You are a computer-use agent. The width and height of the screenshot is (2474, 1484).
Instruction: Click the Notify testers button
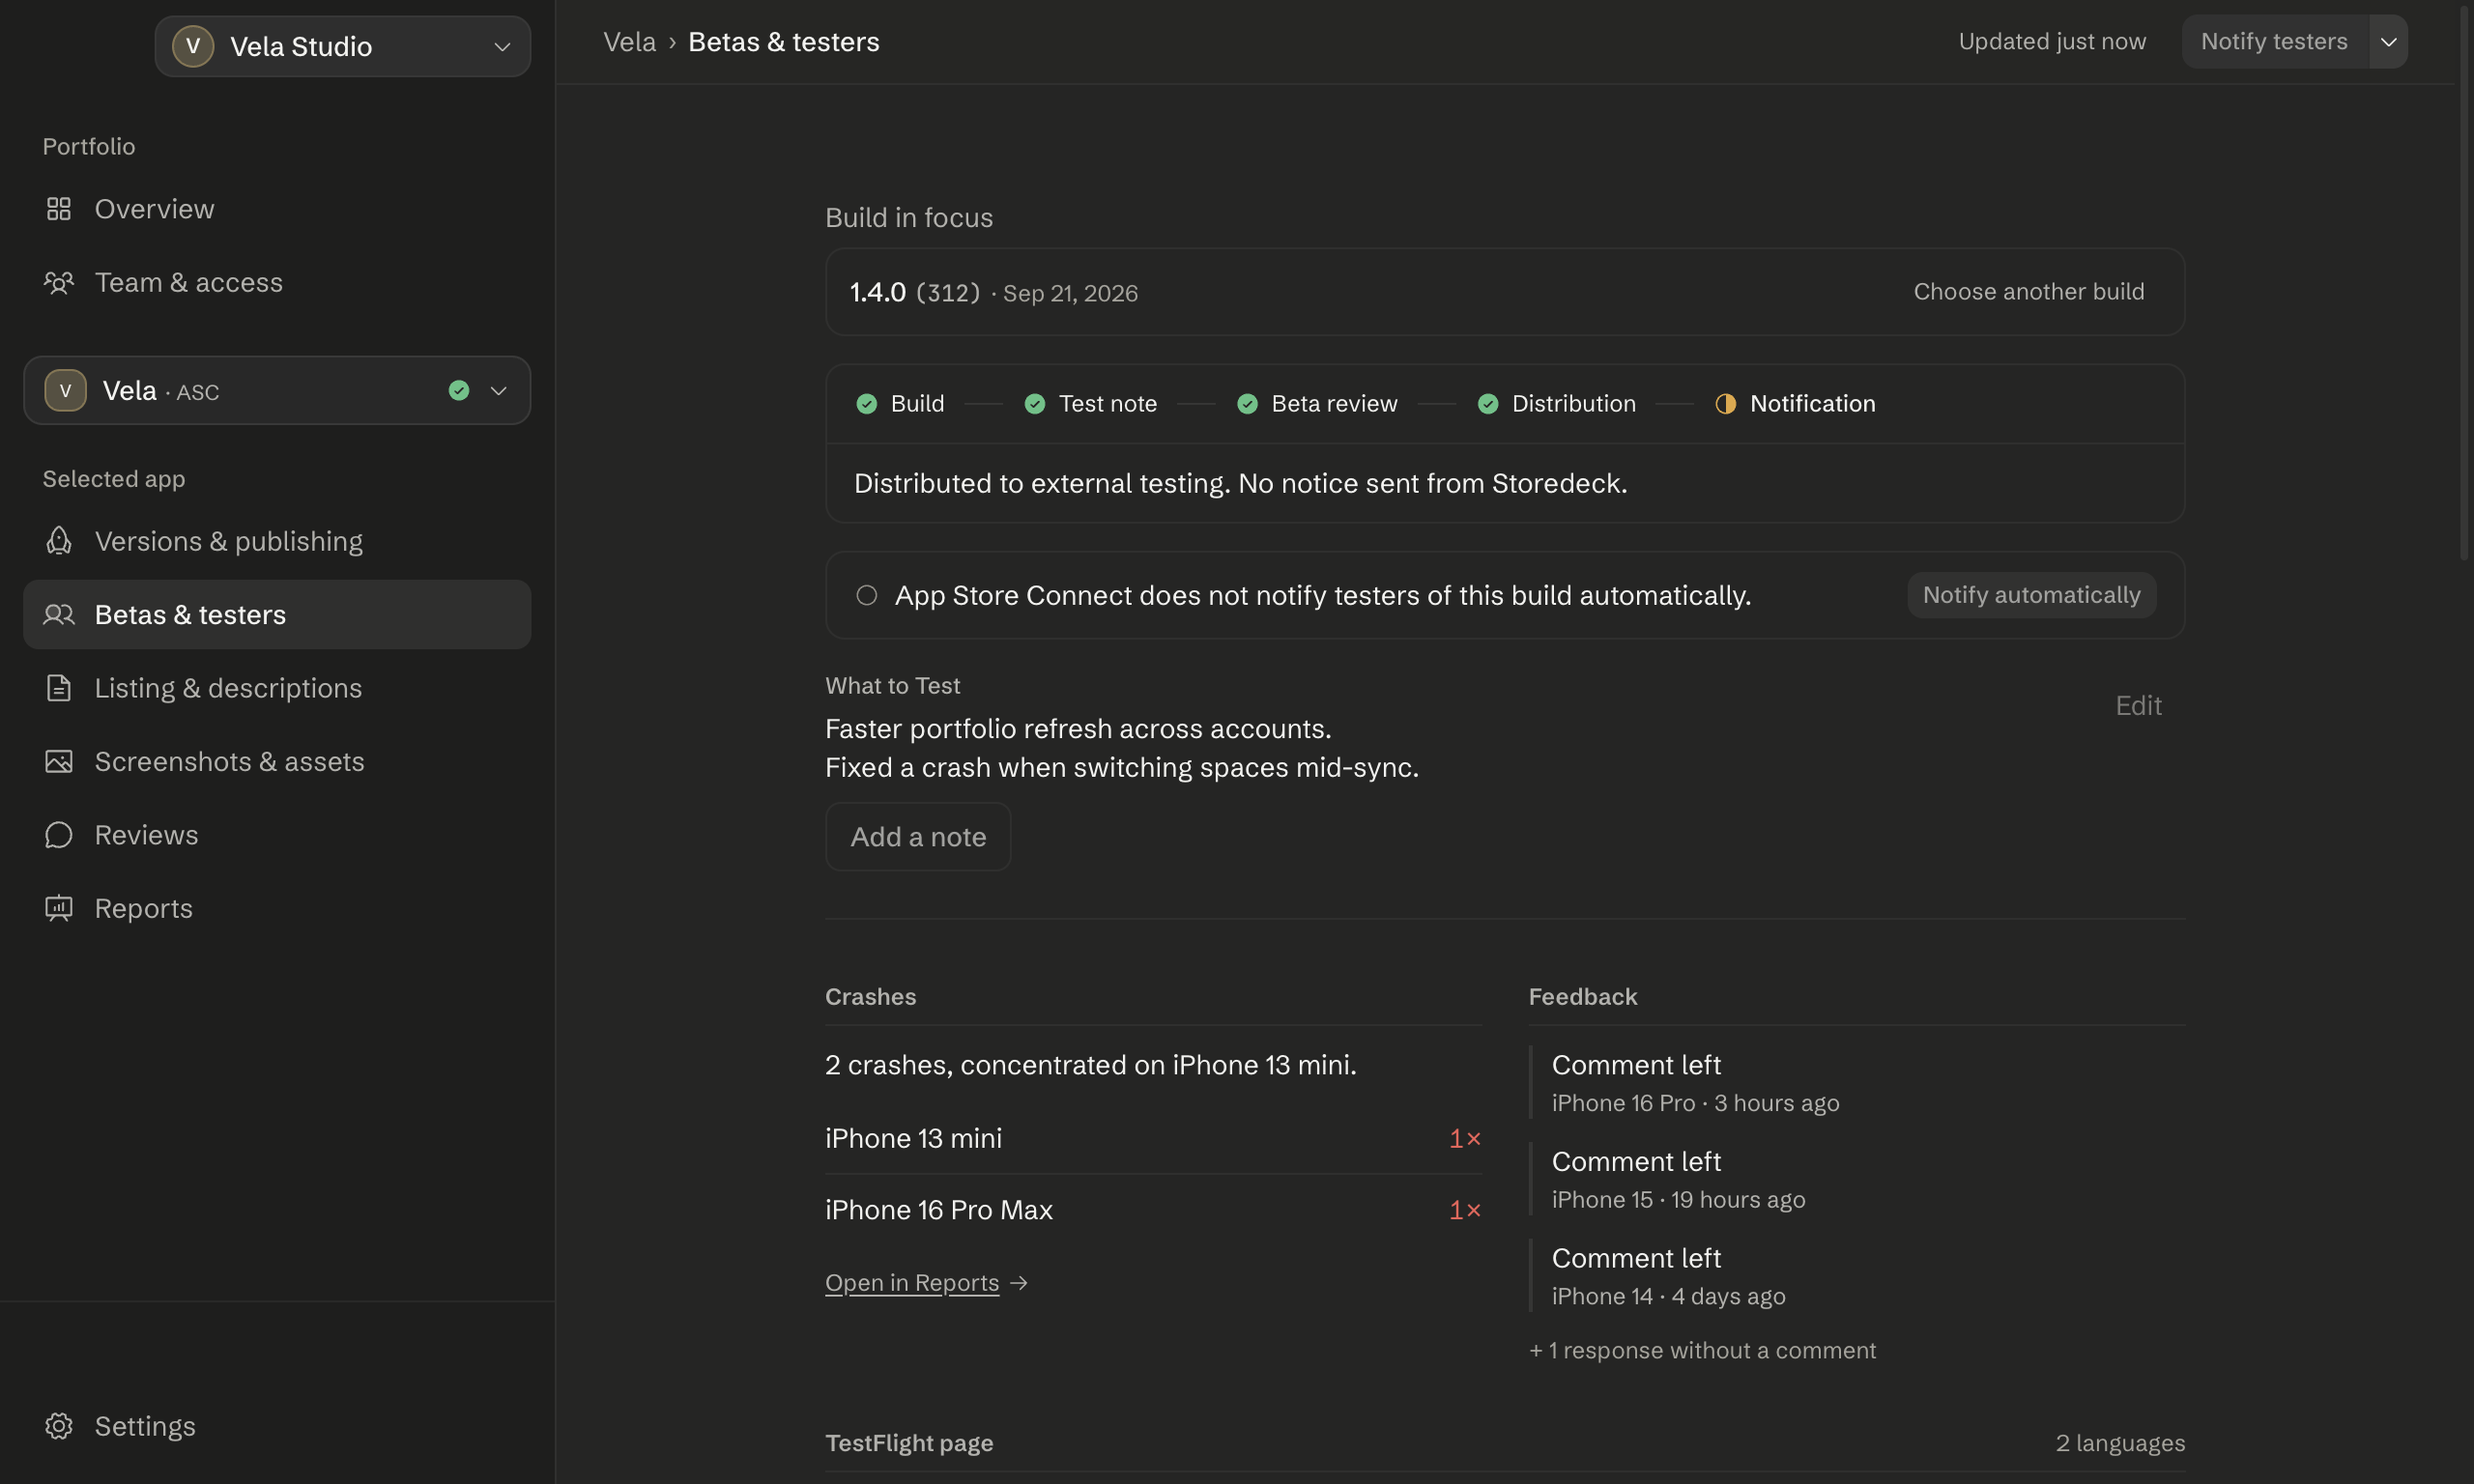[2274, 42]
